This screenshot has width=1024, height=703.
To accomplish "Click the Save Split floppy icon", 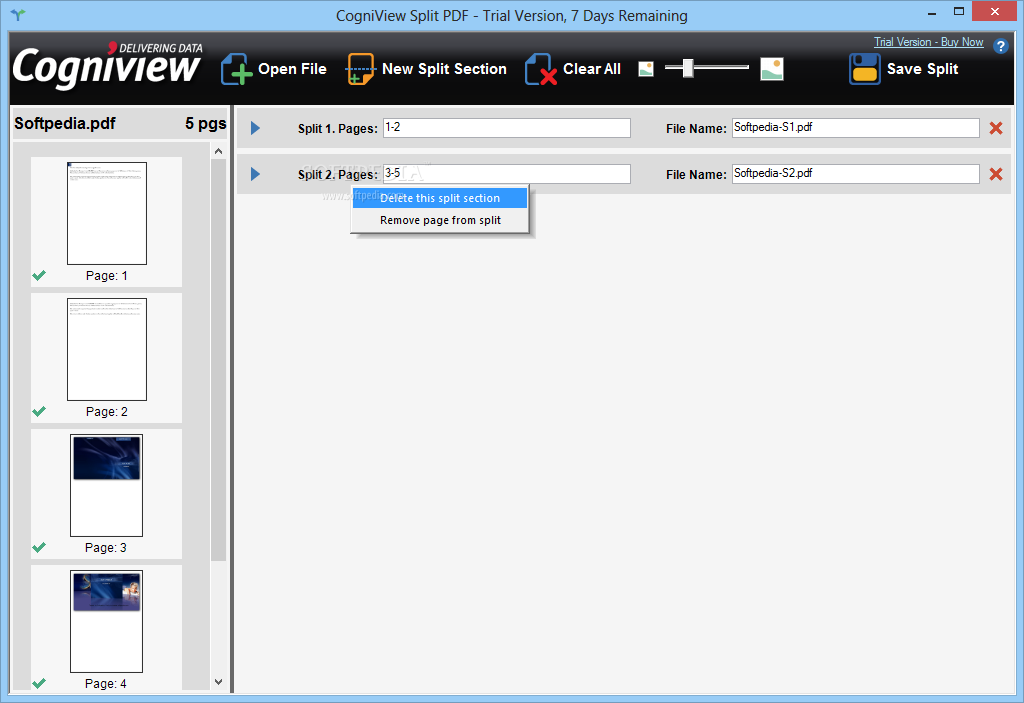I will pyautogui.click(x=865, y=69).
